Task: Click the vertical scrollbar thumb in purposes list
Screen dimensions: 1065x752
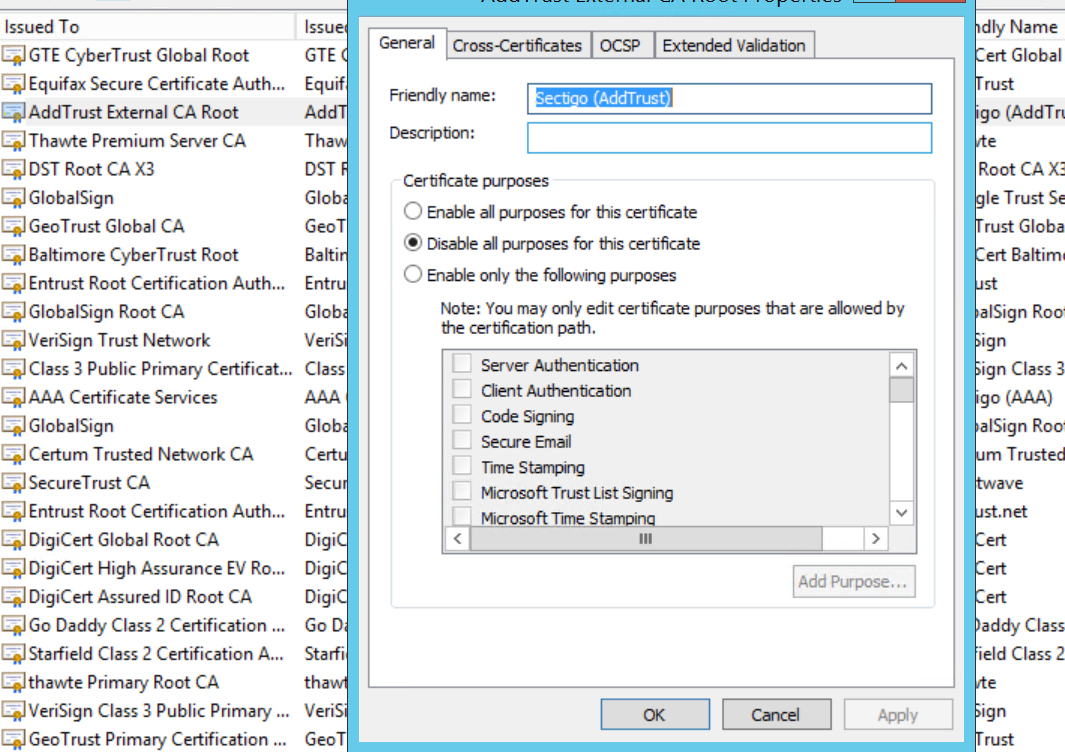Action: (x=901, y=390)
